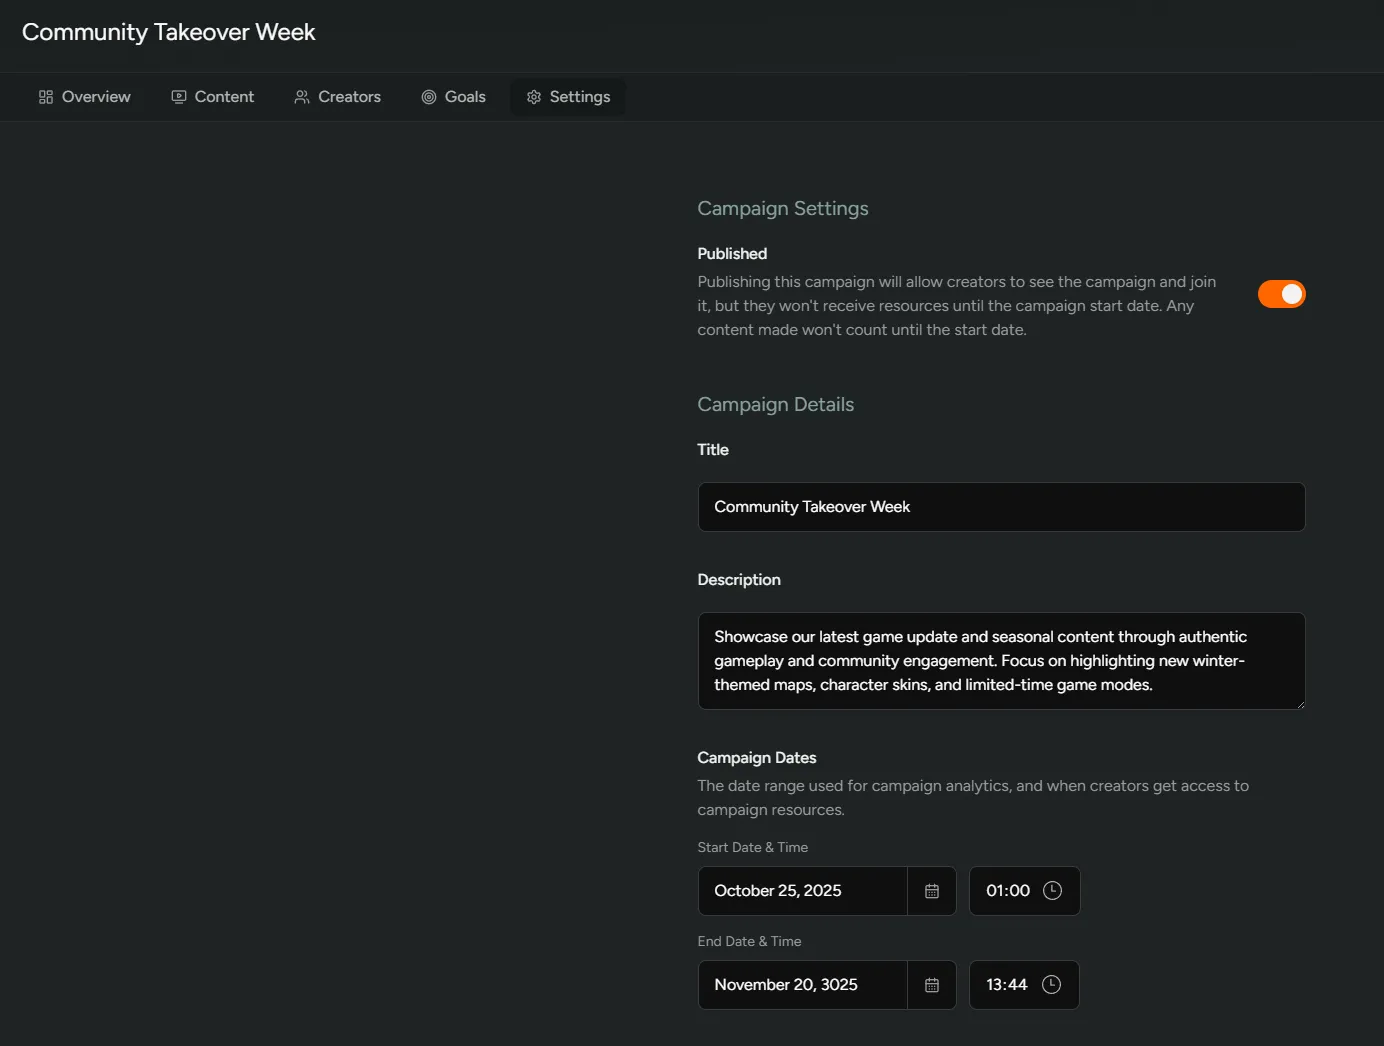The height and width of the screenshot is (1046, 1384).
Task: Disable the Published toggle
Action: pos(1281,294)
